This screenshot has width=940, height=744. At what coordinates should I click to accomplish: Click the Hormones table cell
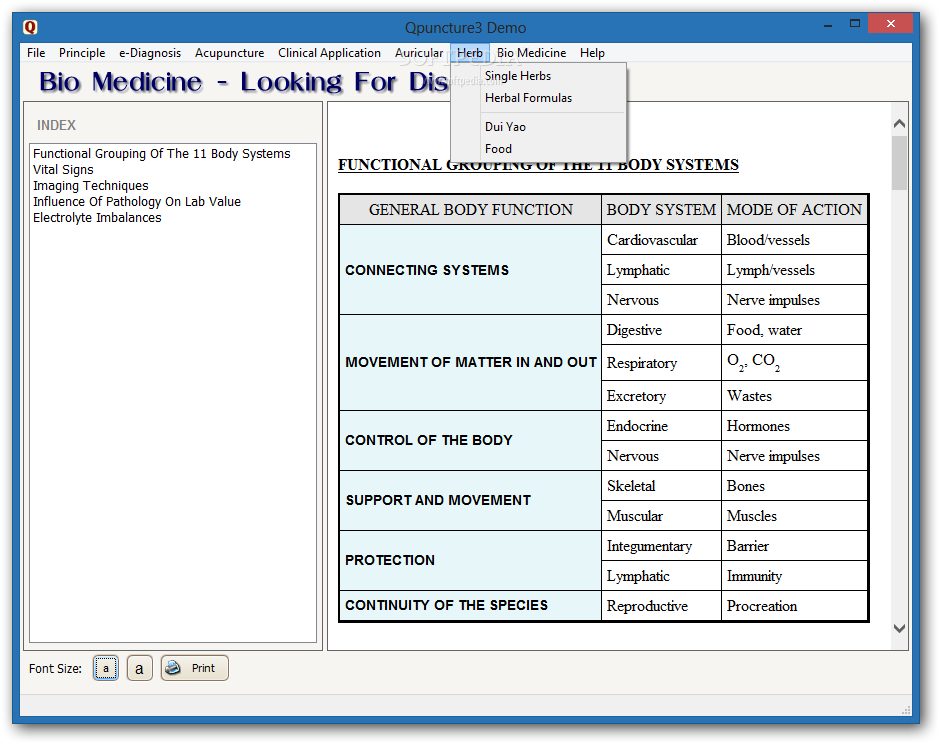[x=794, y=426]
